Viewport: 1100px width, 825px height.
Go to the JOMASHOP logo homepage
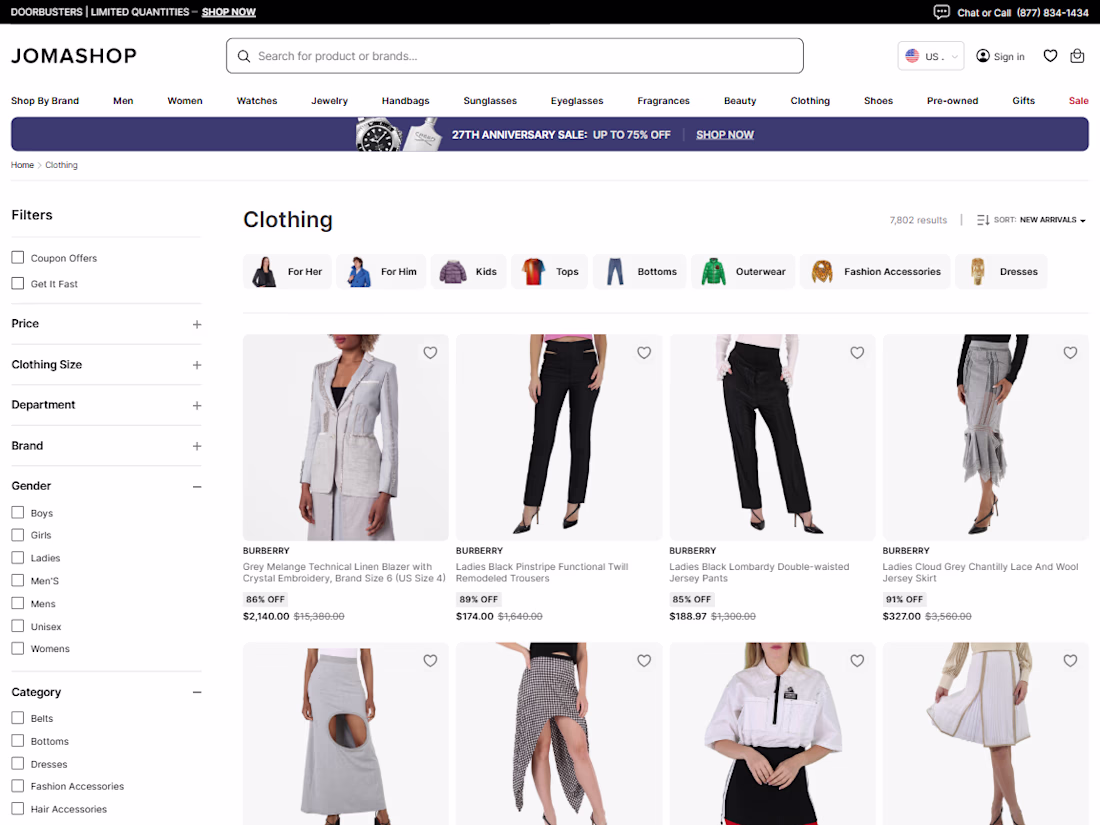74,56
